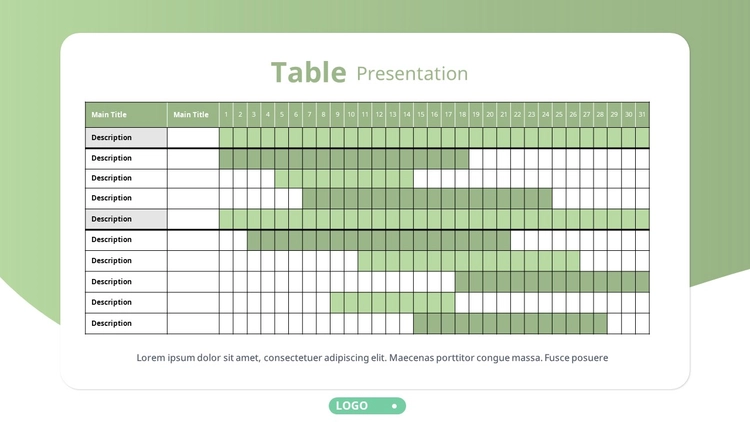Click the second gray-shaded Description cell
The image size is (750, 422).
pyautogui.click(x=126, y=219)
